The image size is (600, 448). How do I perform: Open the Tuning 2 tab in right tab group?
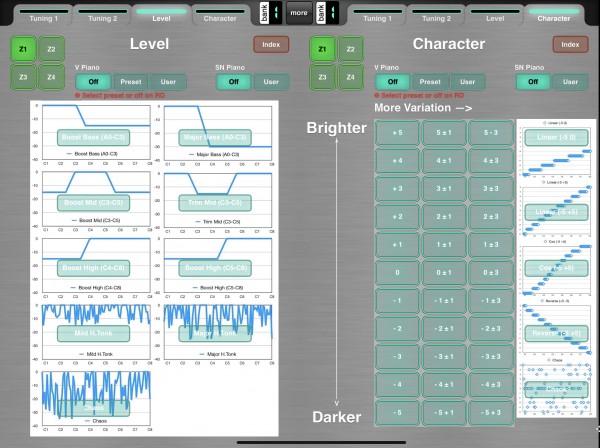pyautogui.click(x=436, y=16)
